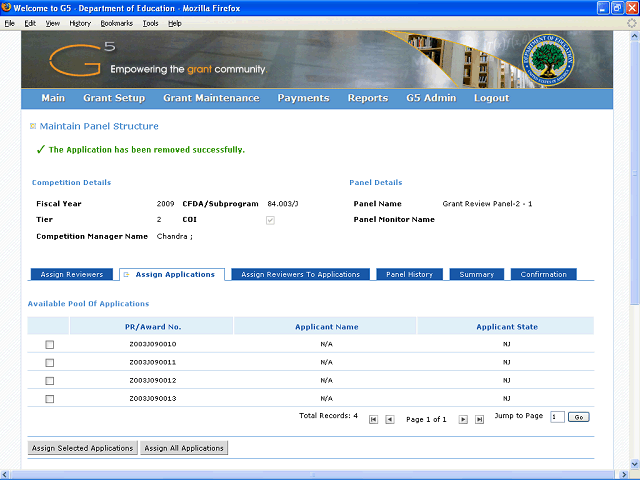Image resolution: width=640 pixels, height=480 pixels.
Task: Click the icon in the Assign Applications tab
Action: [x=127, y=275]
